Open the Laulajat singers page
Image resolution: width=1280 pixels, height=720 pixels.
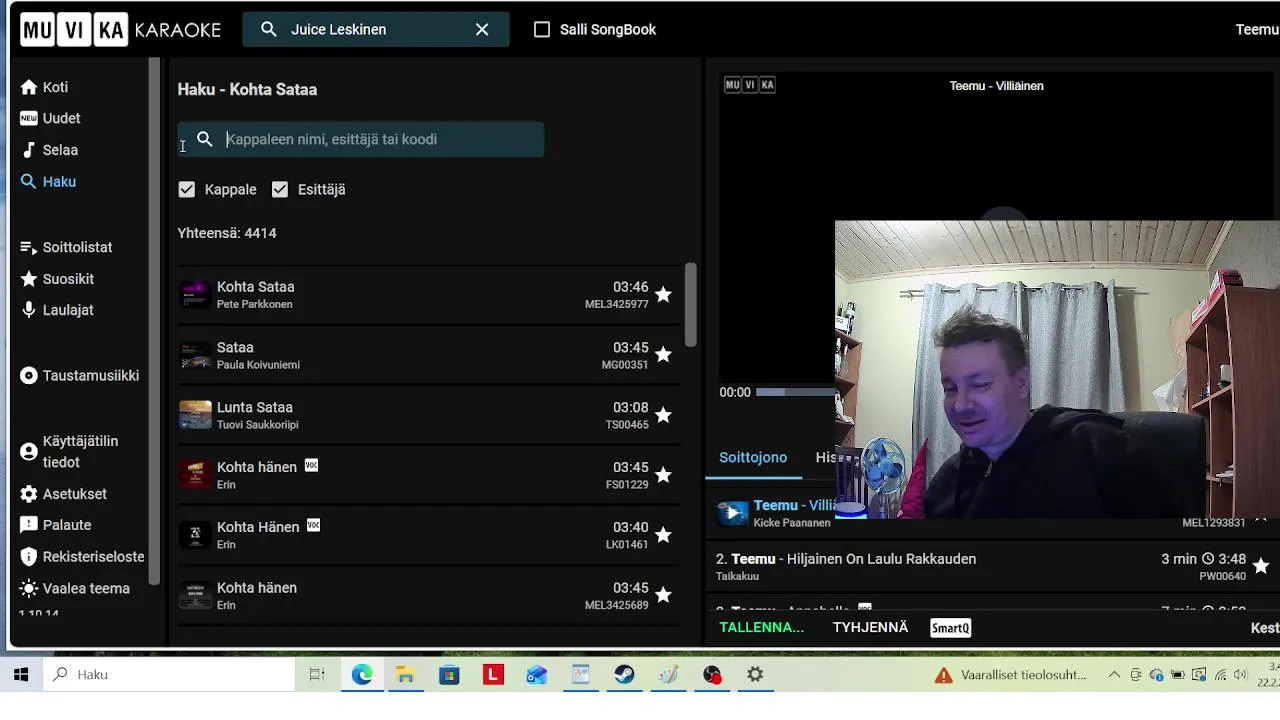57,310
